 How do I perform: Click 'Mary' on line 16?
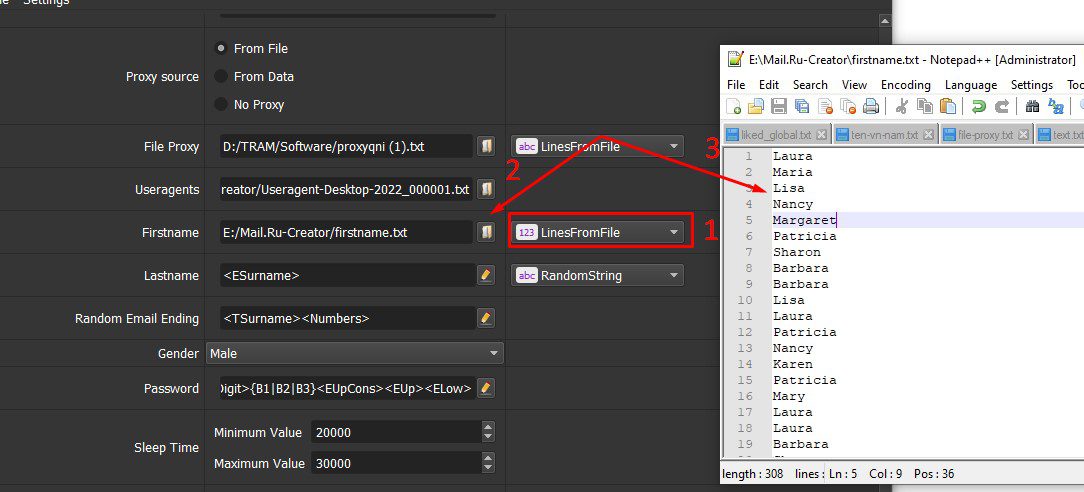click(x=789, y=397)
